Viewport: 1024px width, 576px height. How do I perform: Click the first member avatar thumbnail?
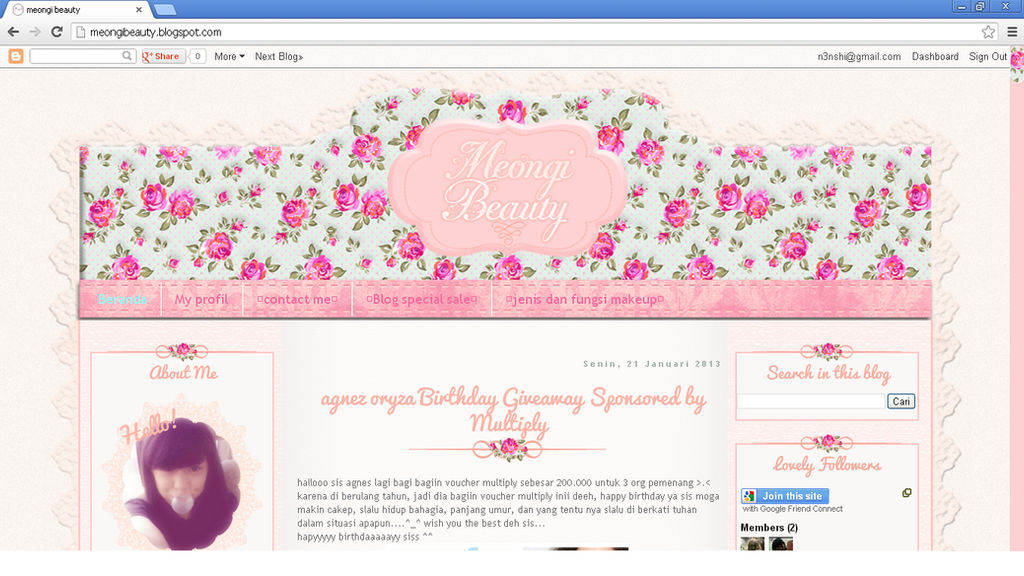tap(752, 543)
